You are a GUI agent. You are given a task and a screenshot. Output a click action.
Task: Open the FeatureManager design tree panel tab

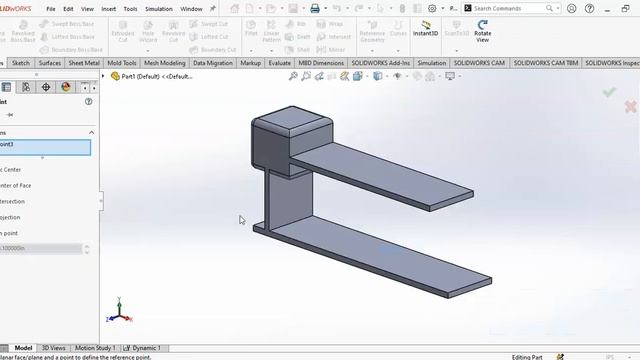click(6, 87)
